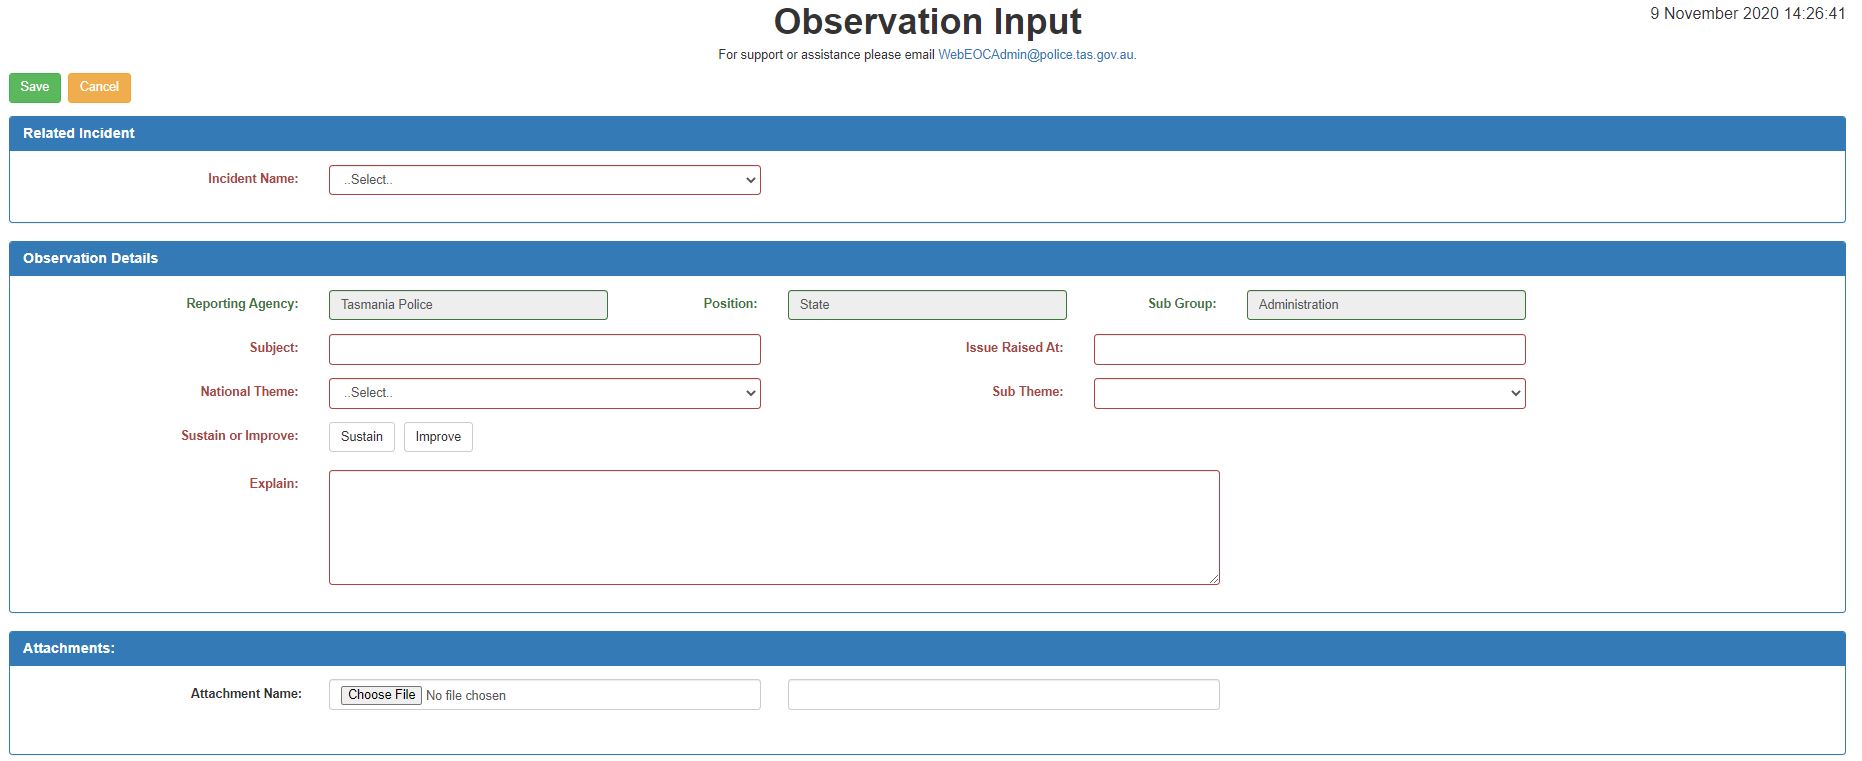Click the Choose File button

(382, 695)
